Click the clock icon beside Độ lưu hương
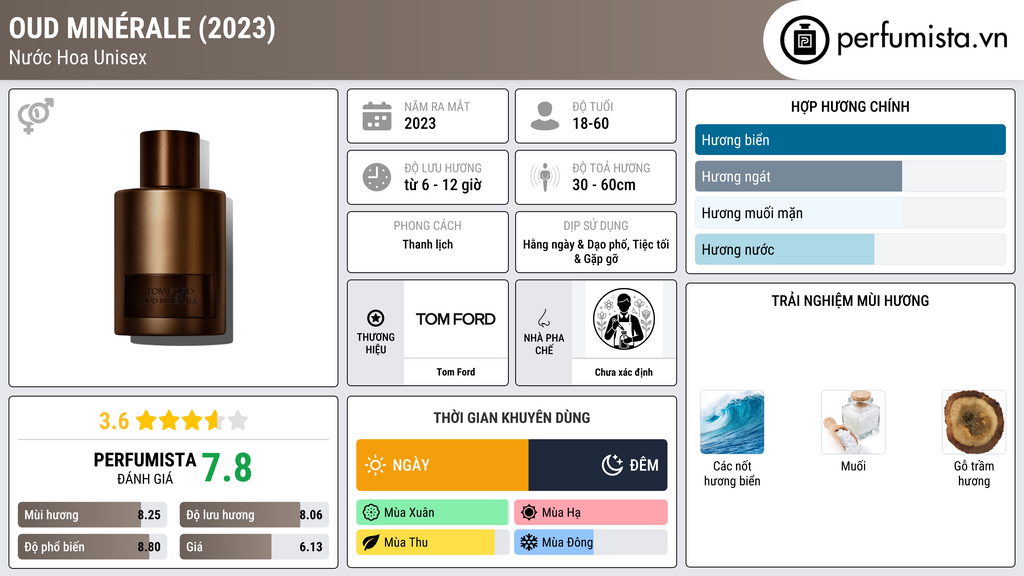The image size is (1024, 576). [x=377, y=178]
